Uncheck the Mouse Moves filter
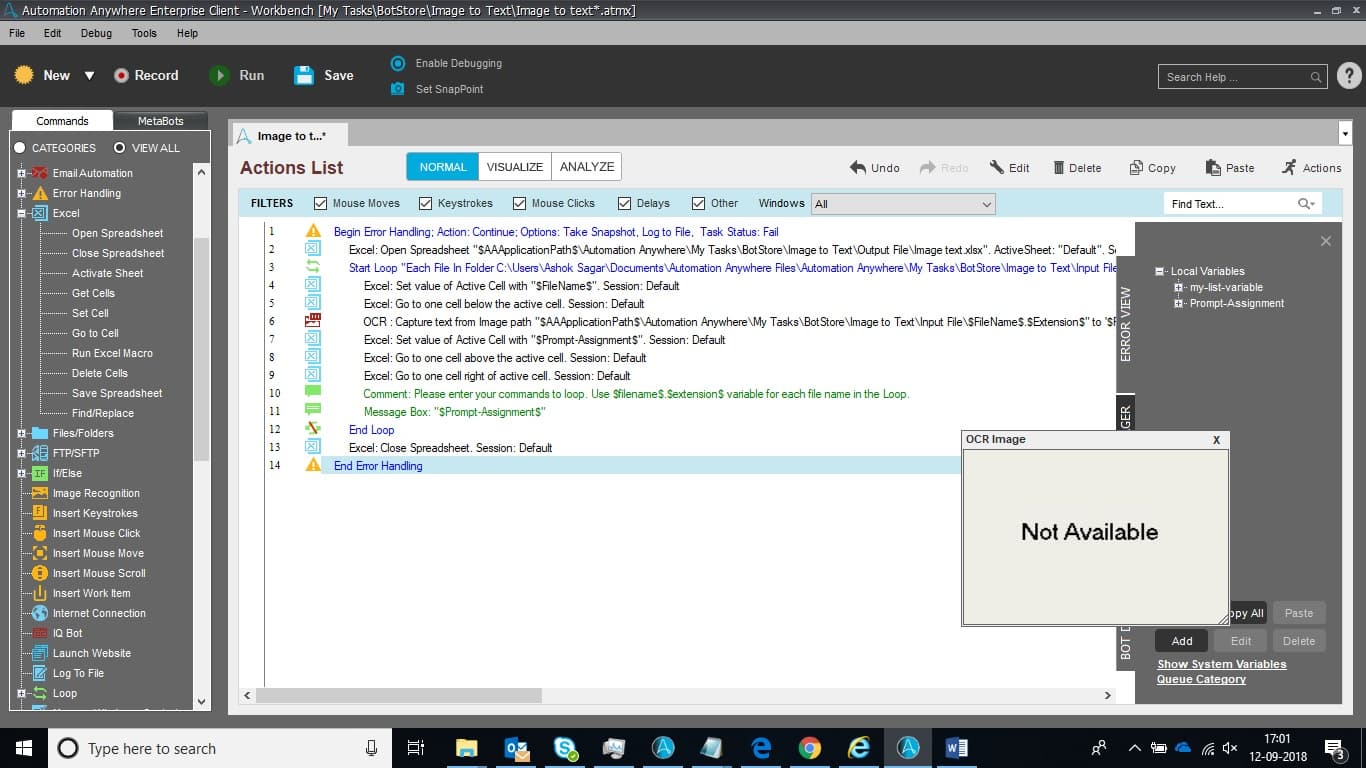1366x768 pixels. coord(321,203)
